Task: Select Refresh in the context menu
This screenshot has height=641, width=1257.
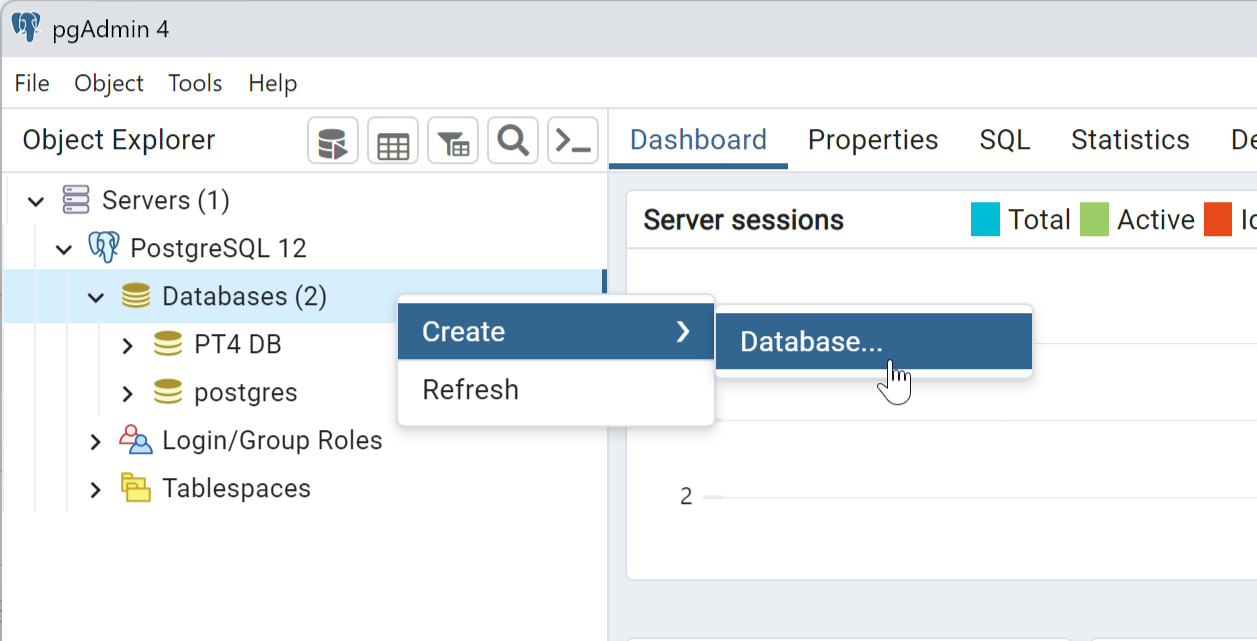Action: [x=556, y=389]
